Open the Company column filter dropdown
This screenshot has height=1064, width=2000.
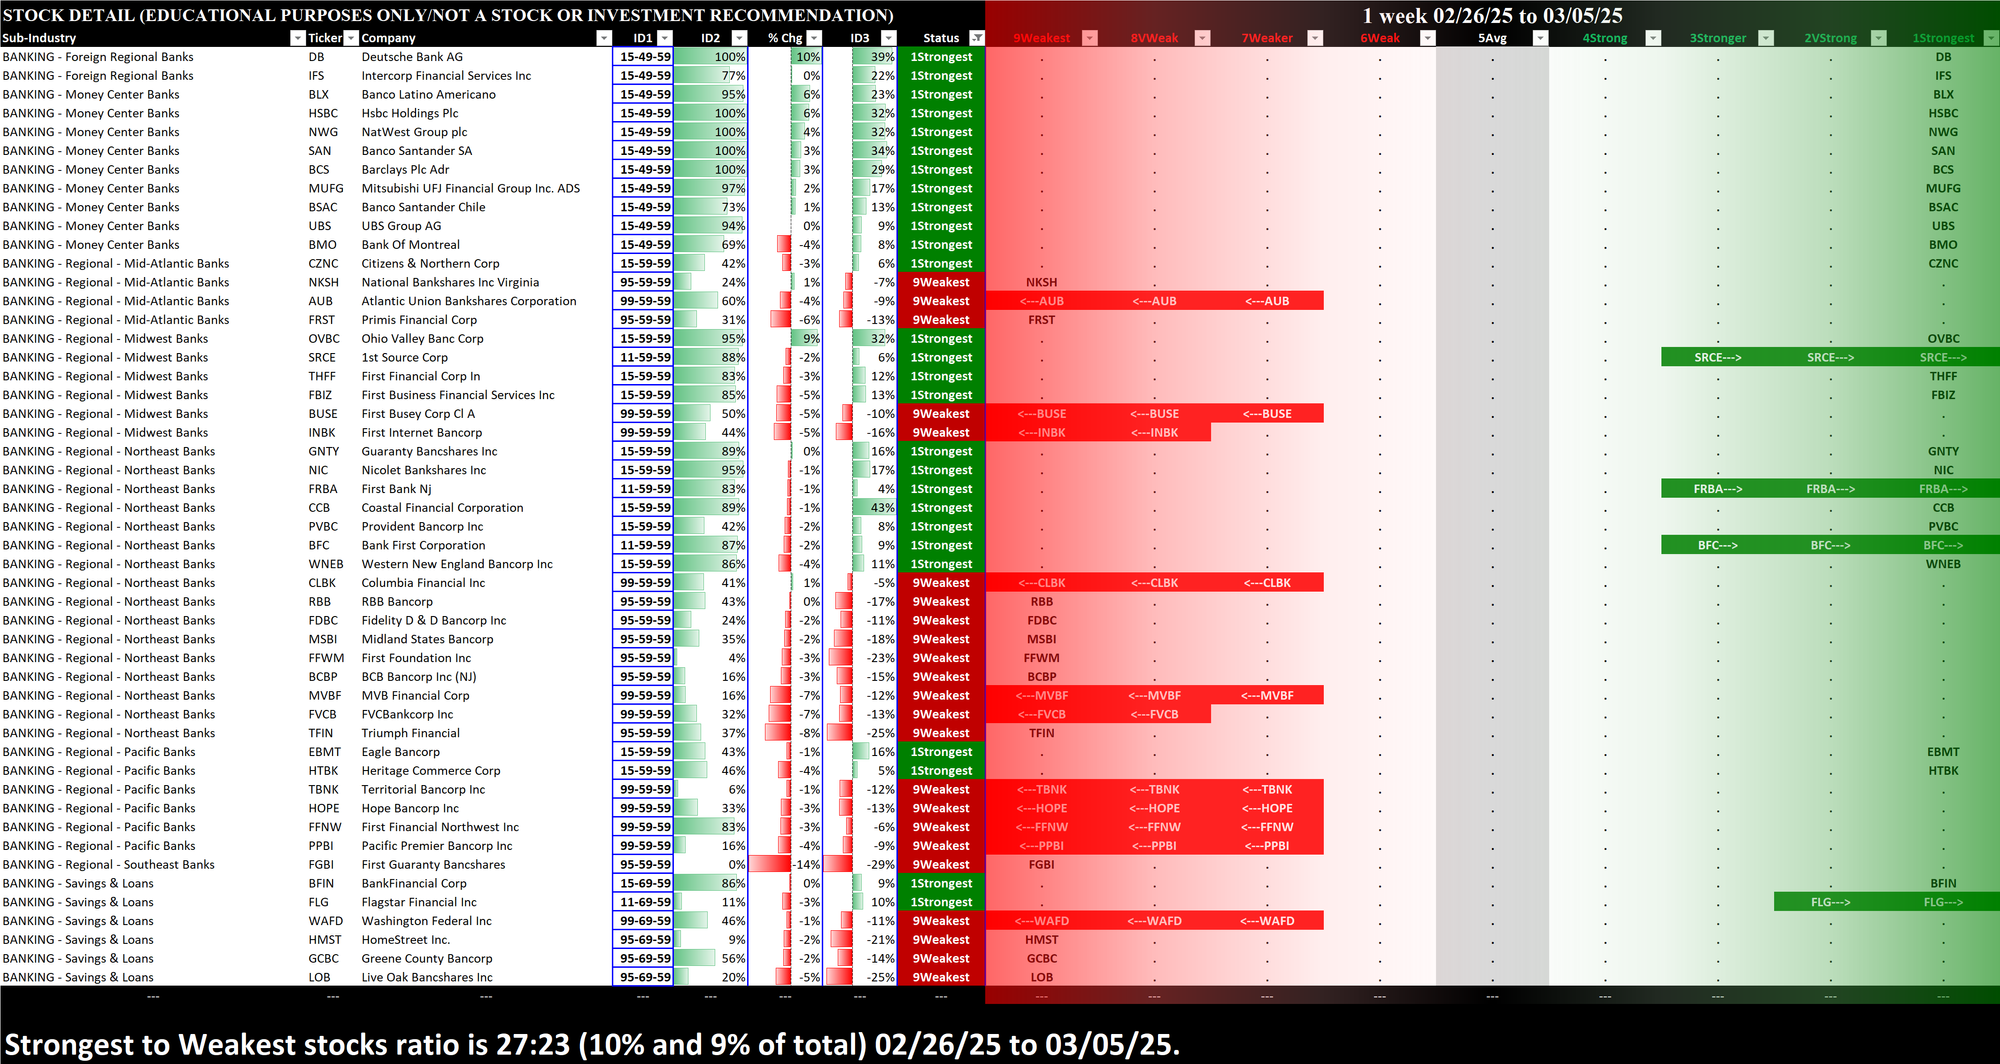click(603, 38)
